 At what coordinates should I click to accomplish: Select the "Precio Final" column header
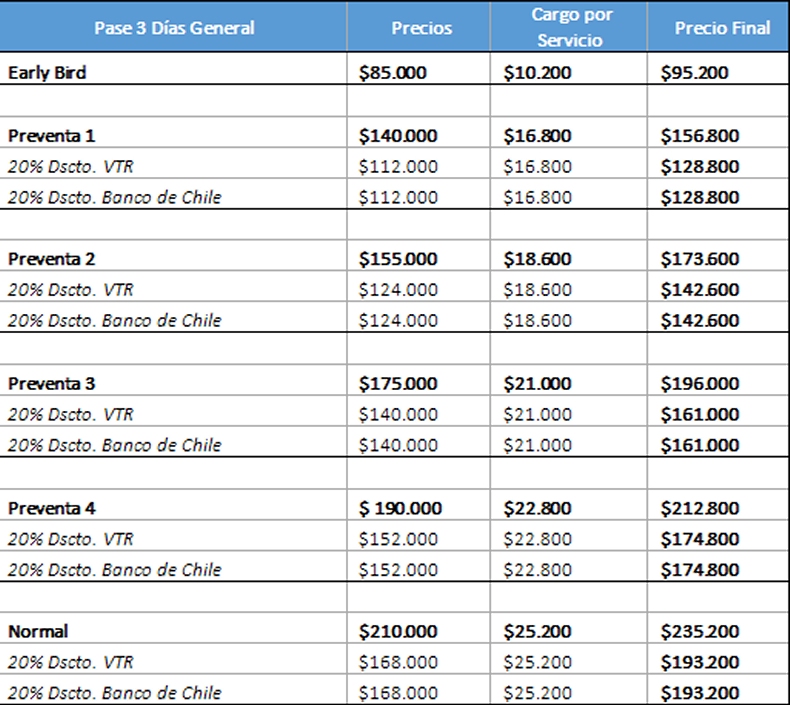click(x=722, y=28)
